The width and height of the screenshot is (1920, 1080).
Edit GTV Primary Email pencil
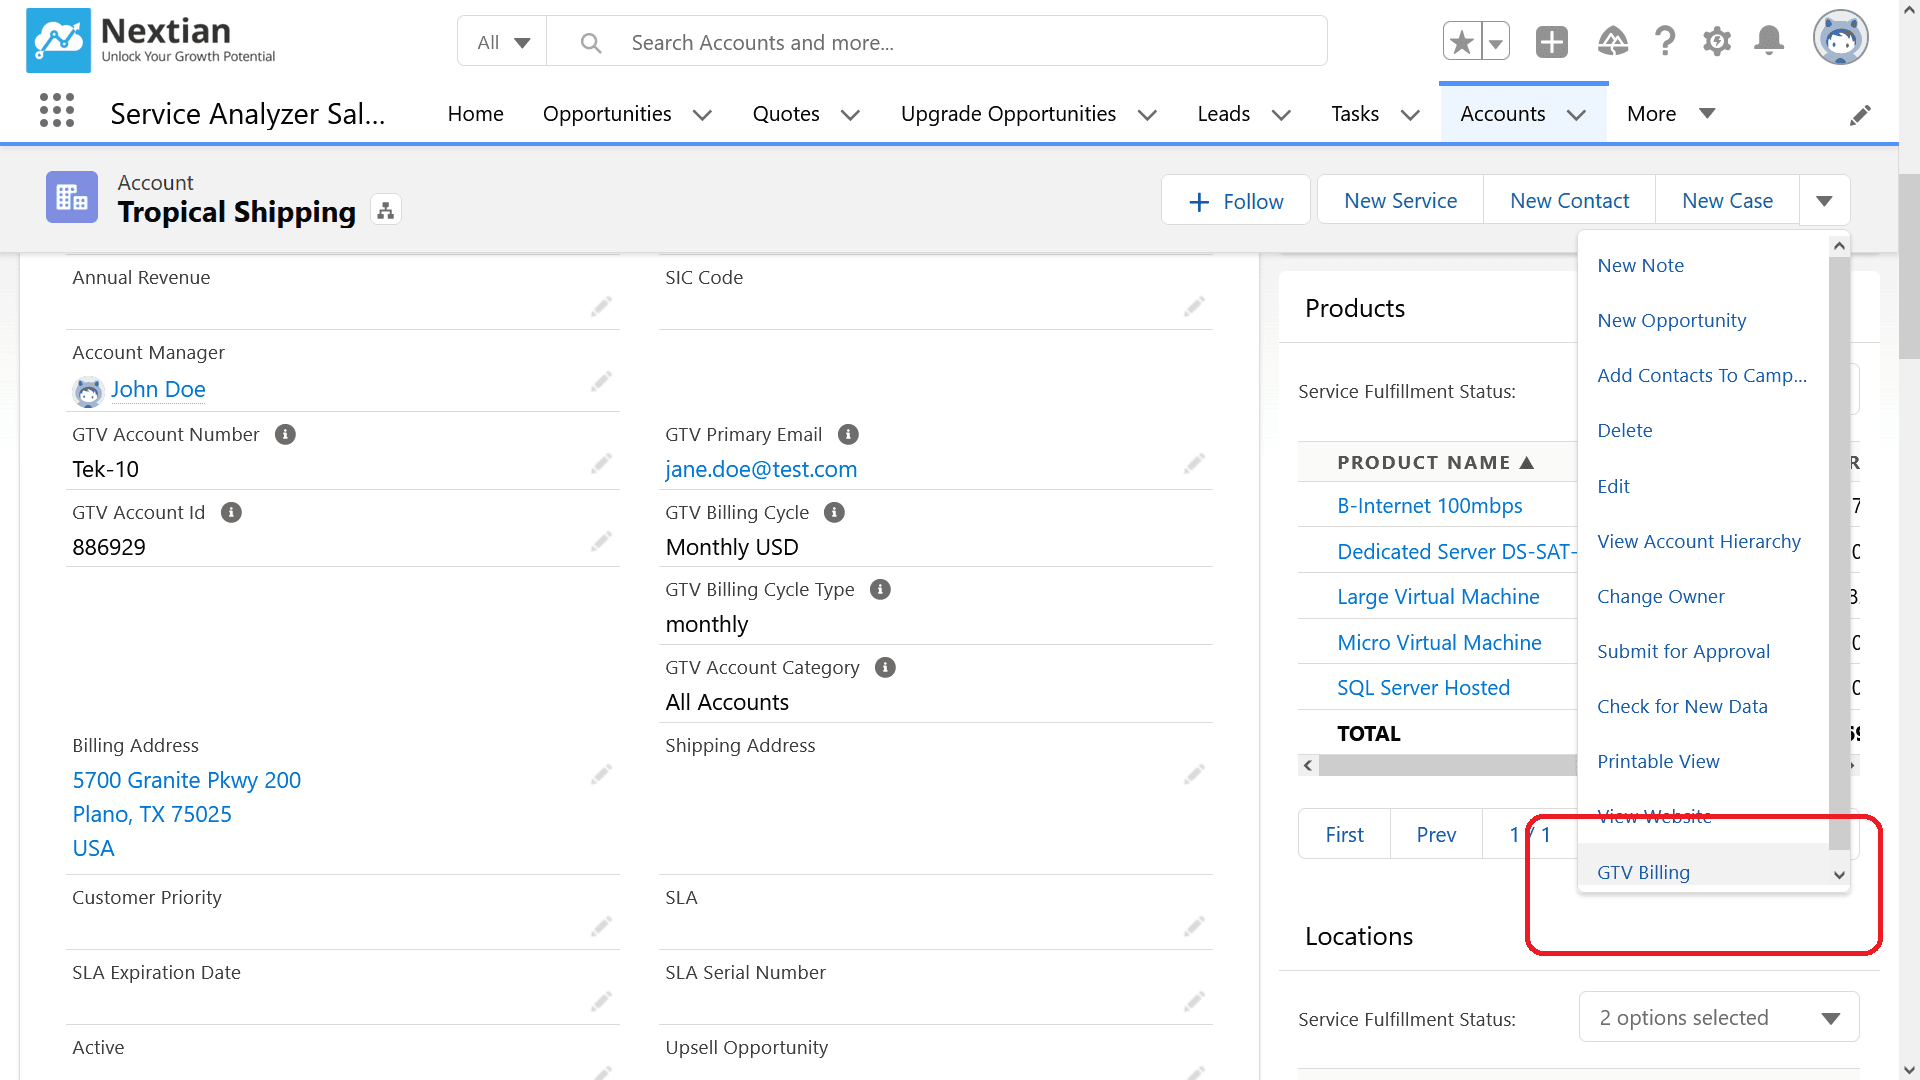coord(1194,463)
